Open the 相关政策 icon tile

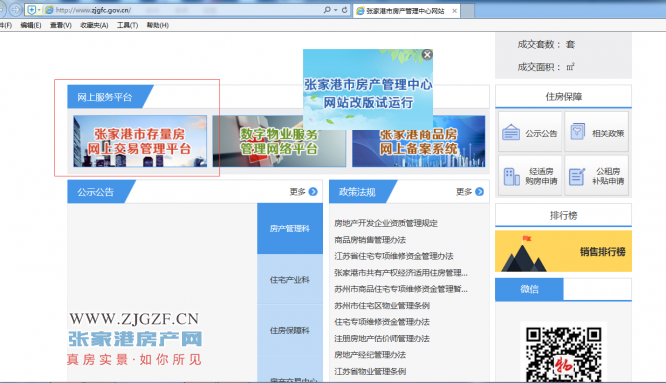(x=597, y=132)
